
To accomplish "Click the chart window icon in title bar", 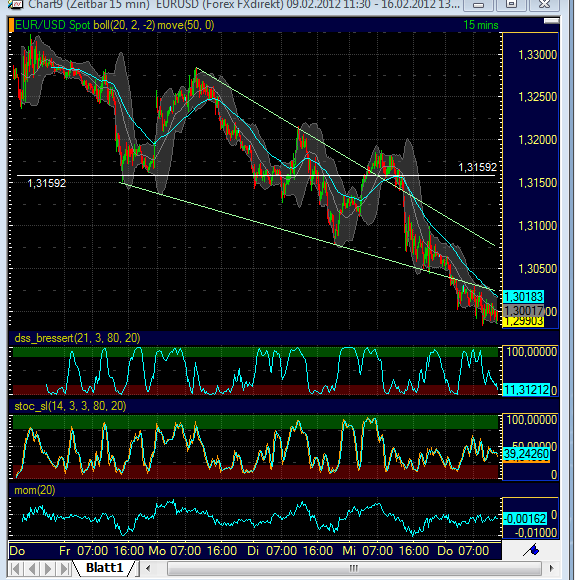I will pos(17,4).
